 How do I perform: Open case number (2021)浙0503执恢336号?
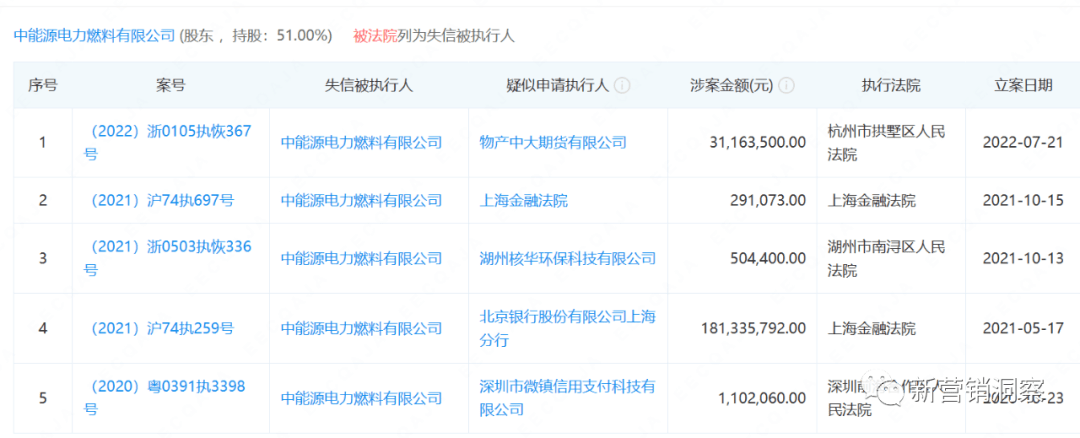click(167, 257)
